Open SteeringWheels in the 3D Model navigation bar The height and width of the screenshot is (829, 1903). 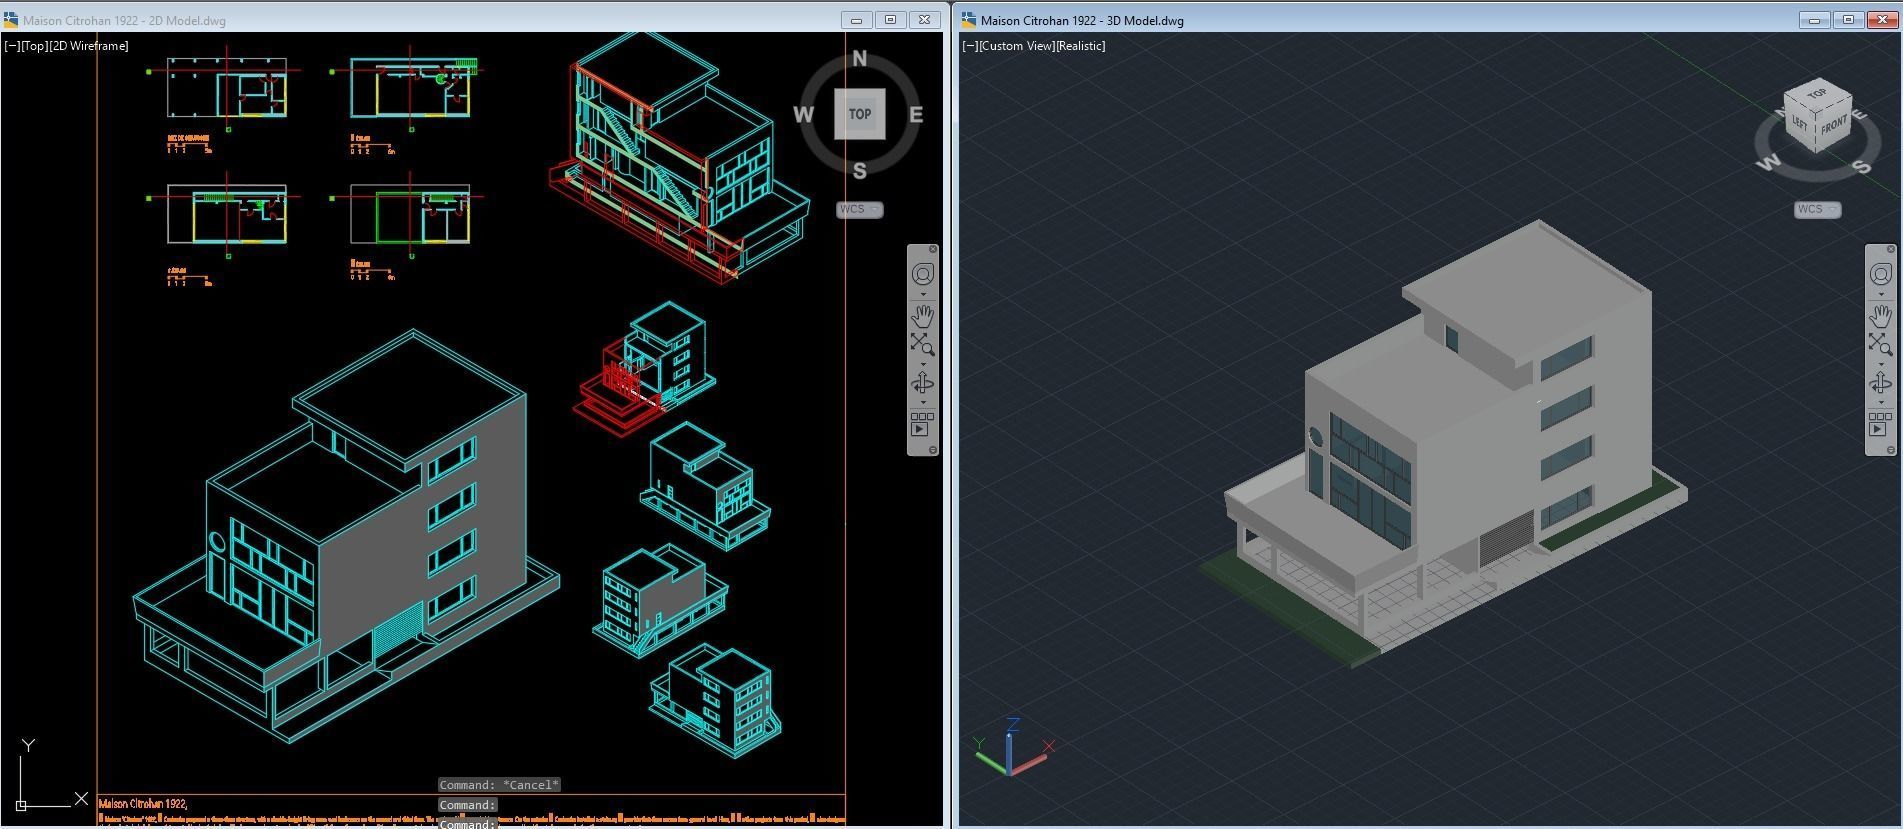coord(1880,274)
